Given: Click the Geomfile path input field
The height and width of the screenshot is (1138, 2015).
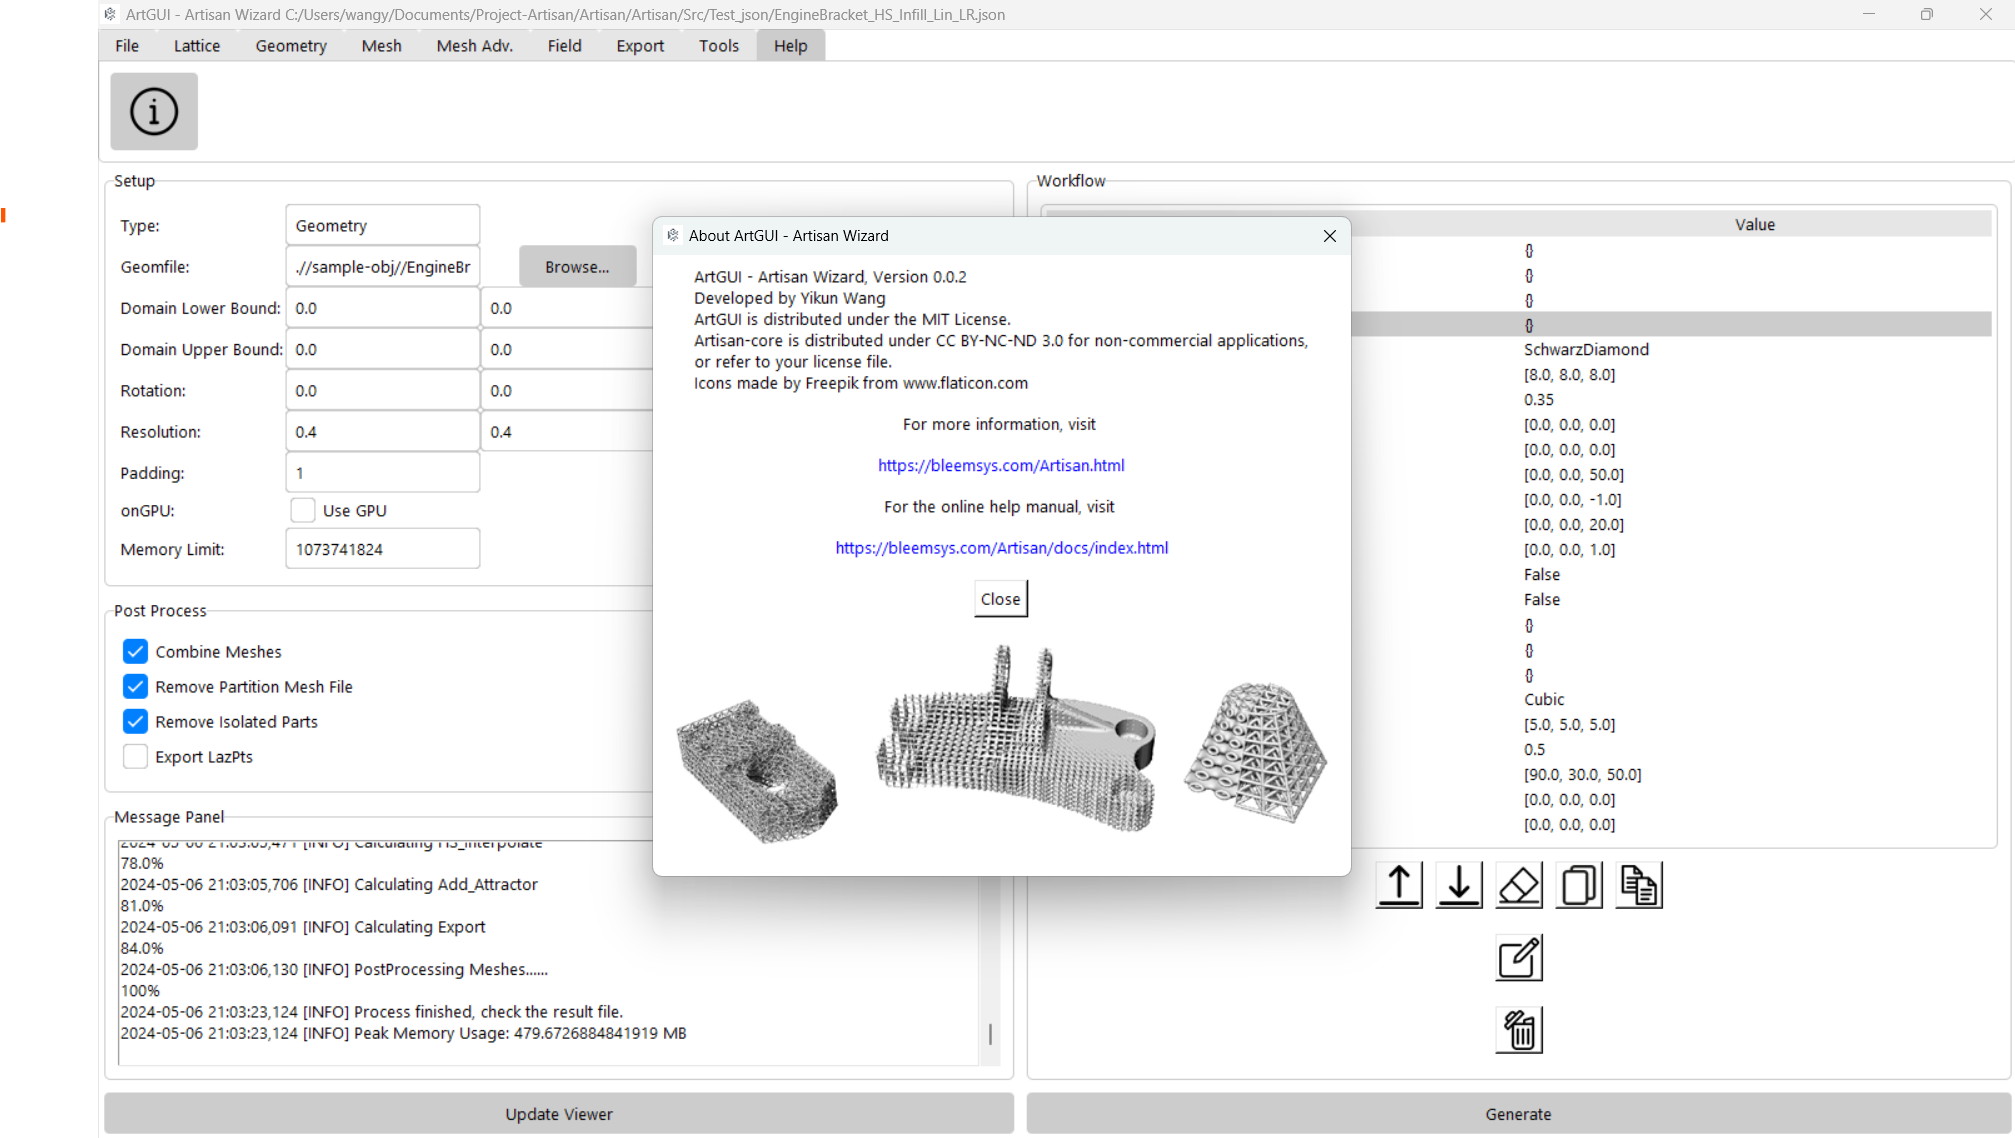Looking at the screenshot, I should pyautogui.click(x=382, y=267).
